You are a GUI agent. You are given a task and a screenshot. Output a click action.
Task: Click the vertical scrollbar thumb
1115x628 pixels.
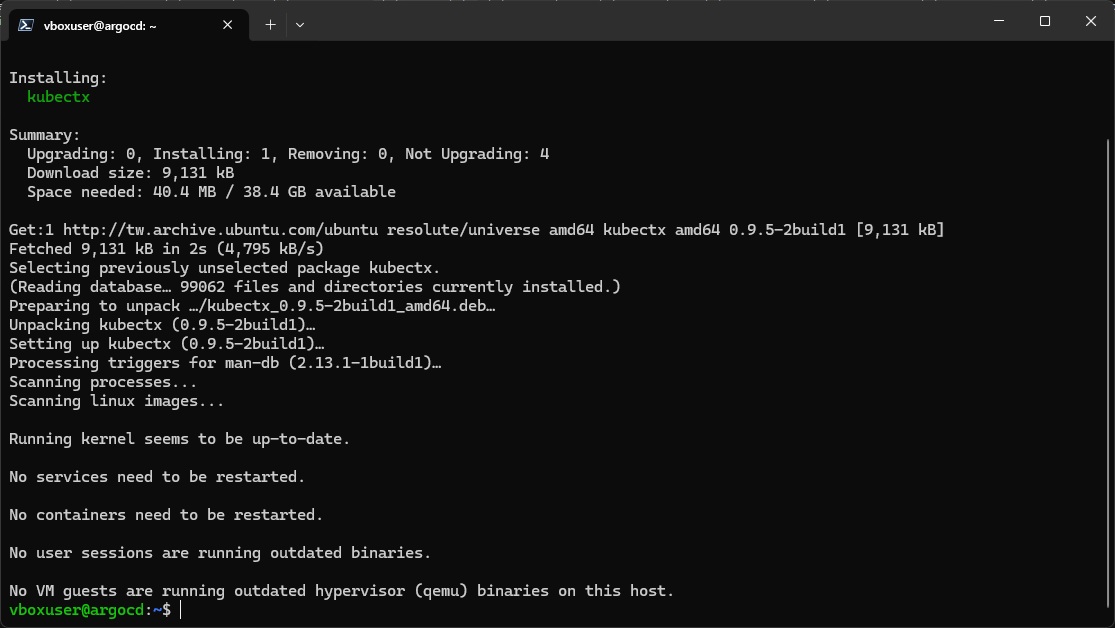click(1110, 373)
